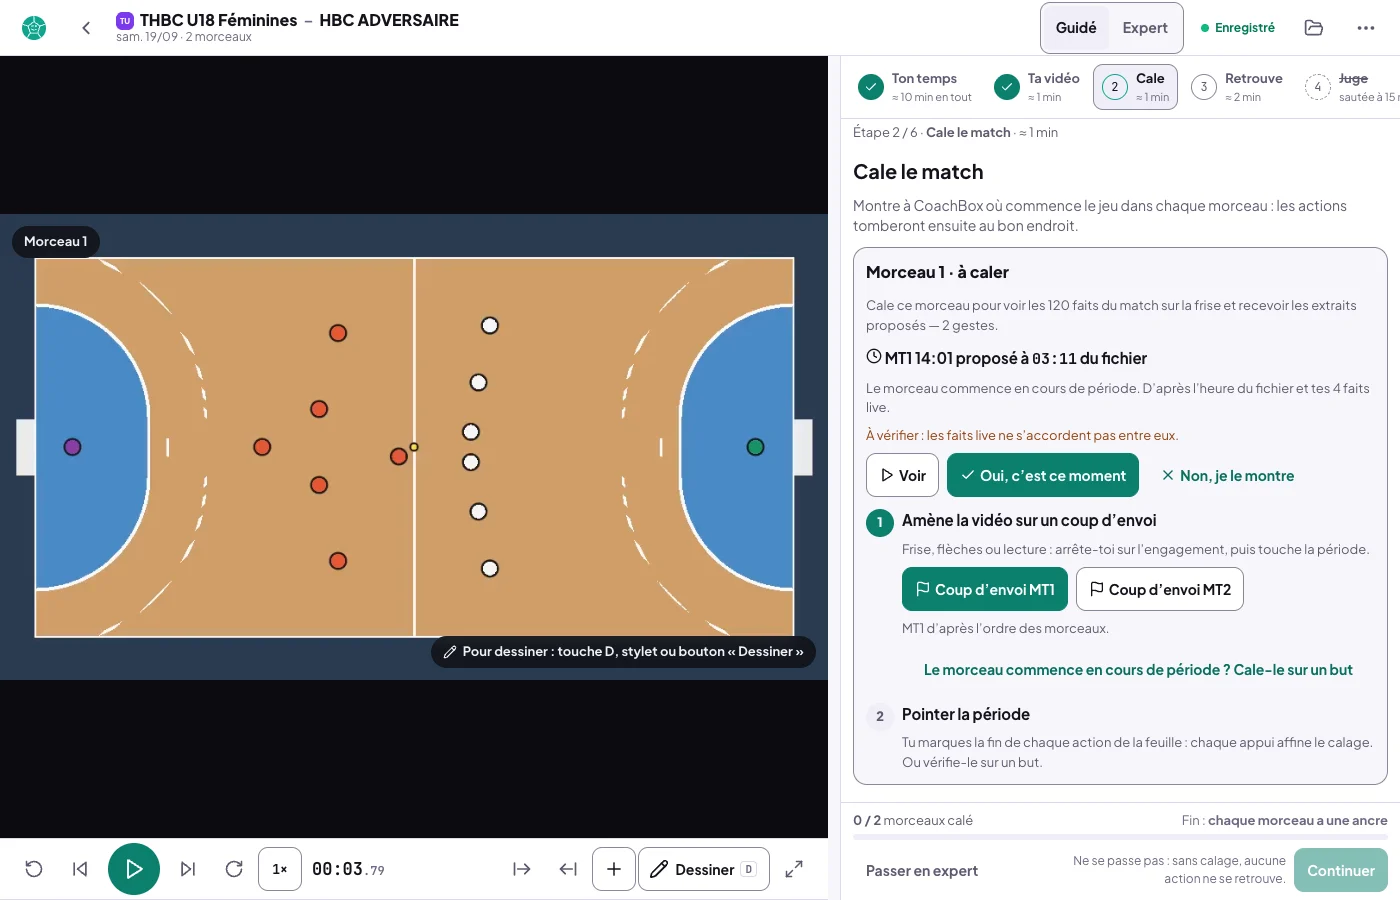Click the 00:03.79 timecode display
Viewport: 1400px width, 900px height.
[348, 869]
